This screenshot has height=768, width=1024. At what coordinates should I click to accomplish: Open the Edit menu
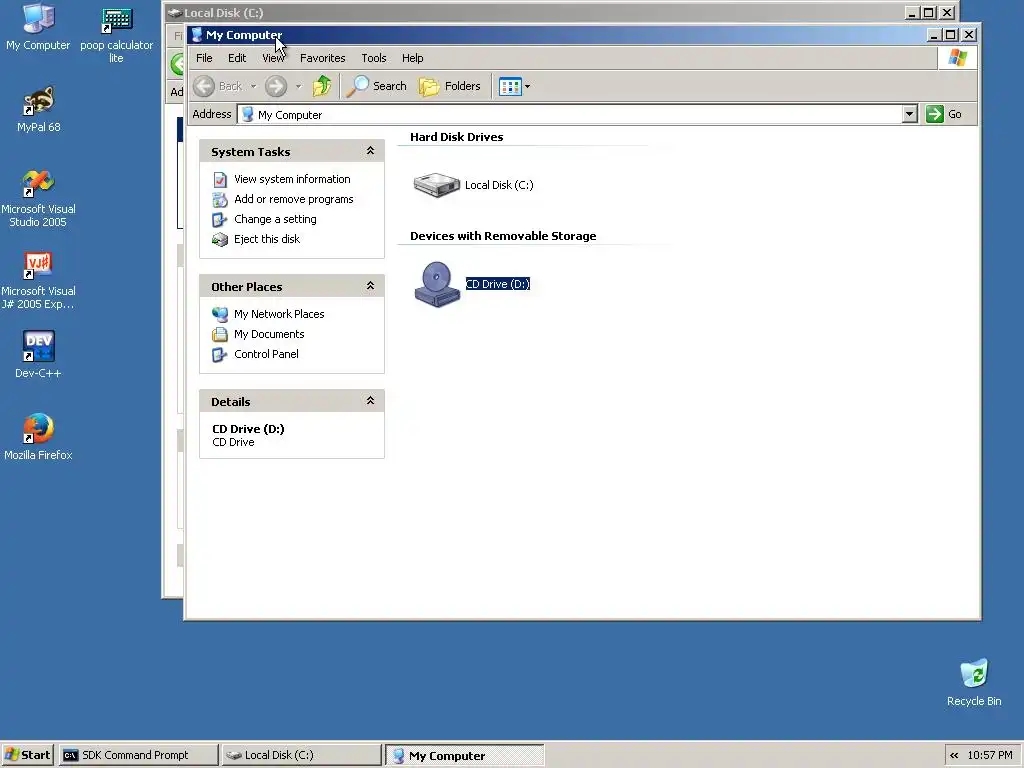click(237, 58)
